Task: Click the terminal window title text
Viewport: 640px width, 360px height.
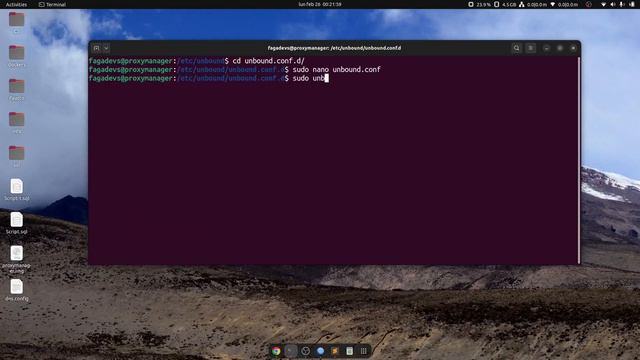Action: 334,48
